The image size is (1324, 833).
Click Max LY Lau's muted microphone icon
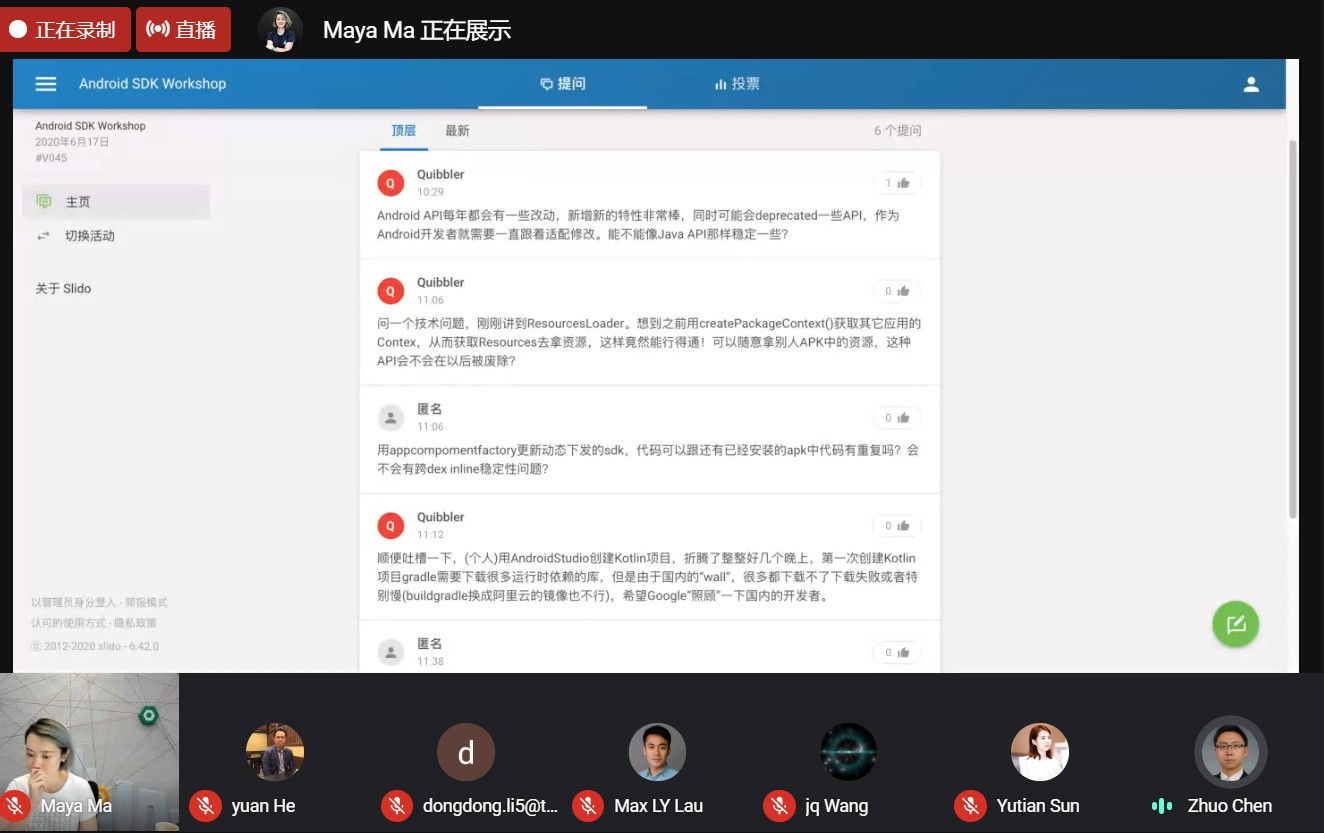(588, 806)
